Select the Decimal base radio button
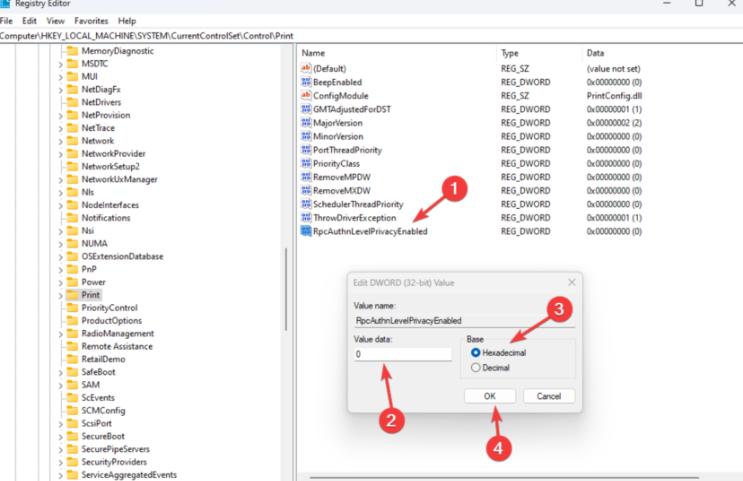 476,367
